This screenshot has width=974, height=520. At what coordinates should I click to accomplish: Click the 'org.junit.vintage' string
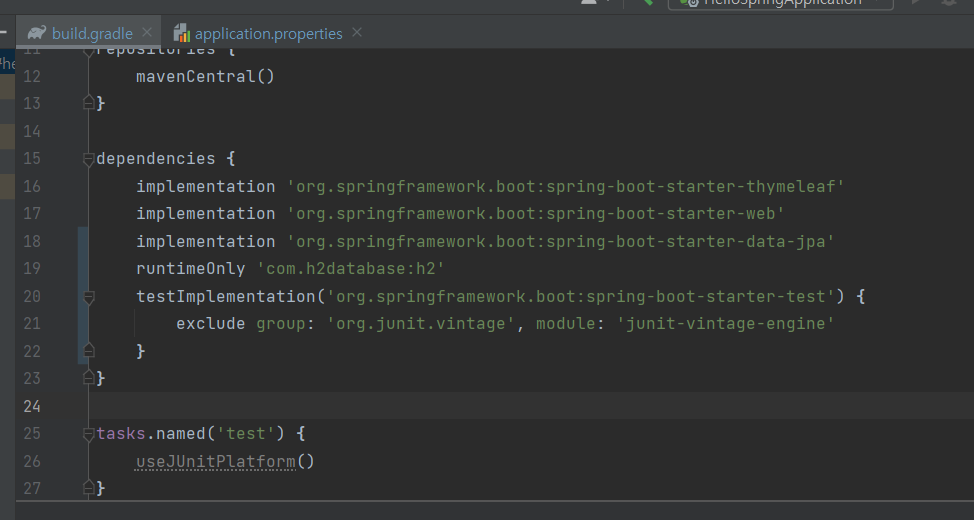[x=421, y=324]
